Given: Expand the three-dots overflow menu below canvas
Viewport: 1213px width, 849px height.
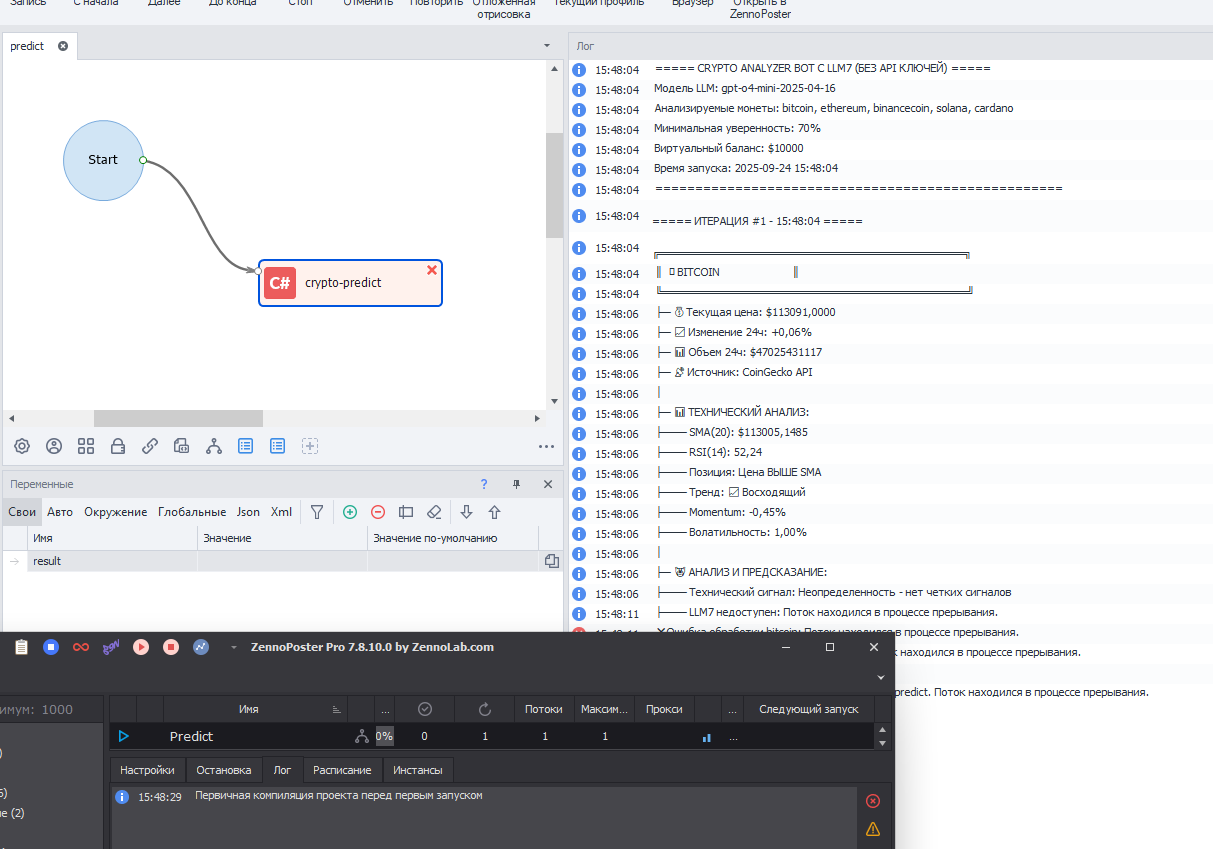Looking at the screenshot, I should pyautogui.click(x=546, y=447).
